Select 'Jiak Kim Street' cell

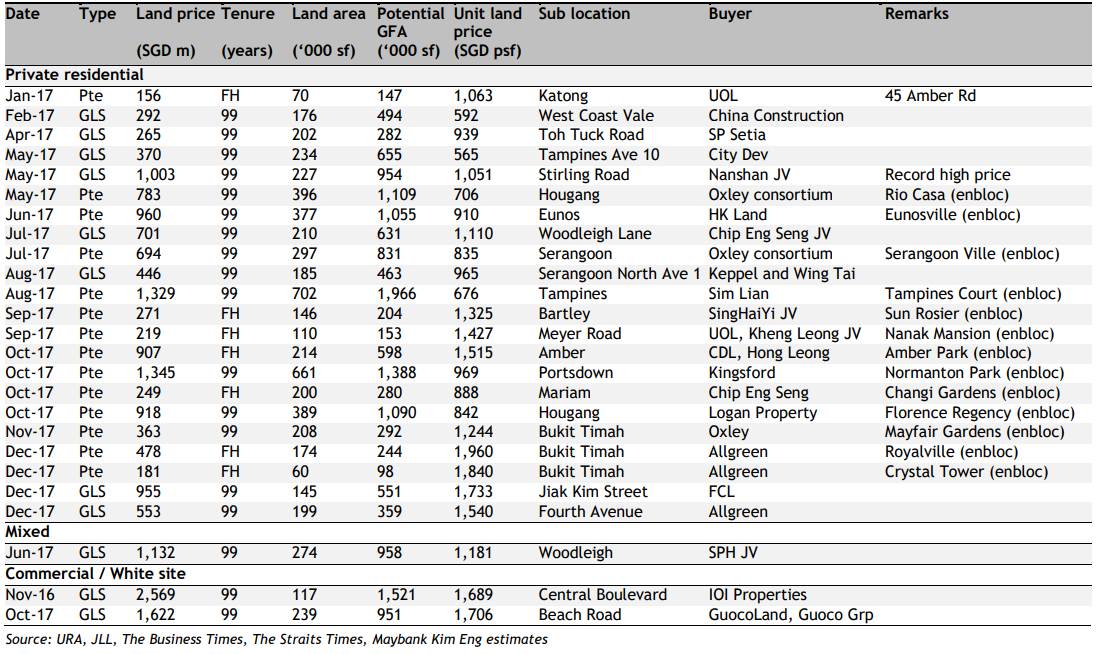click(x=593, y=492)
